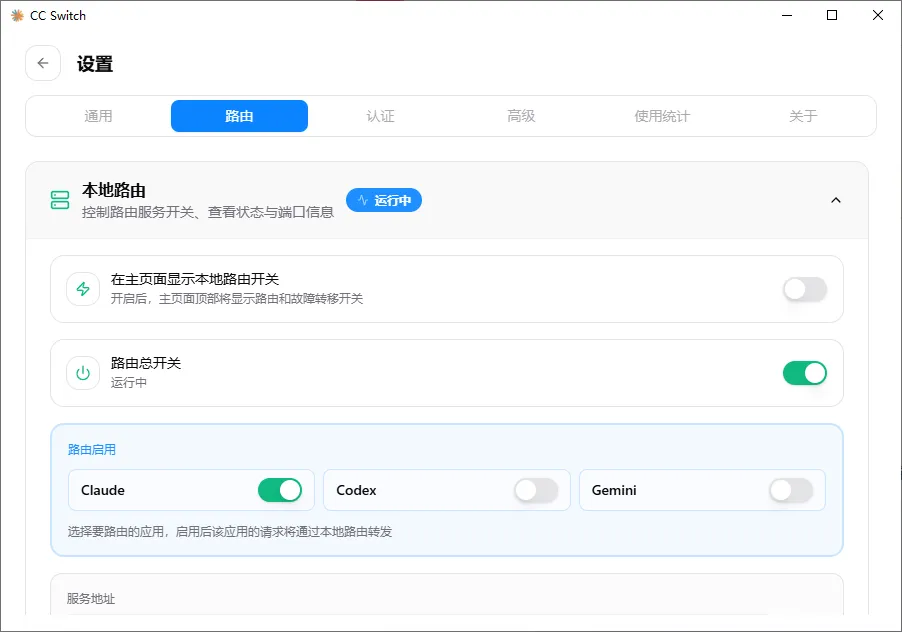The width and height of the screenshot is (902, 632).
Task: Switch to the 通用 tab
Action: tap(98, 116)
